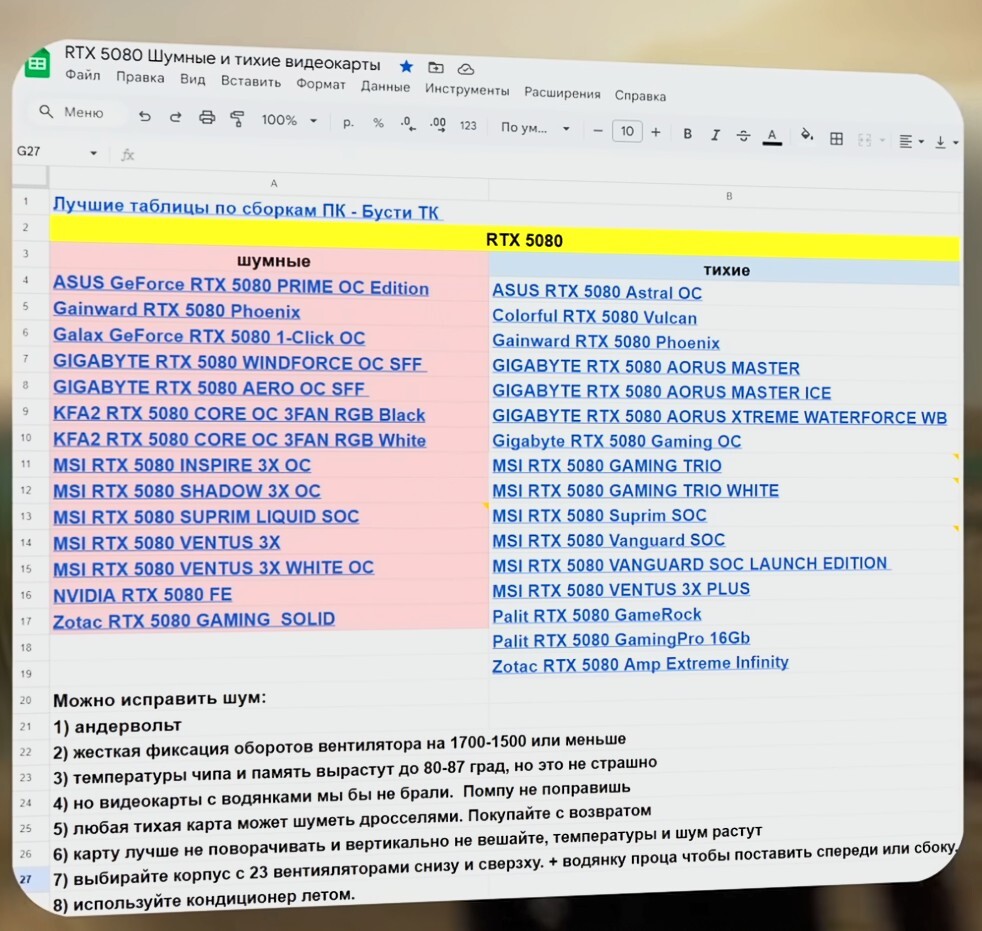982x931 pixels.
Task: Click the merge cells icon
Action: pyautogui.click(x=865, y=140)
